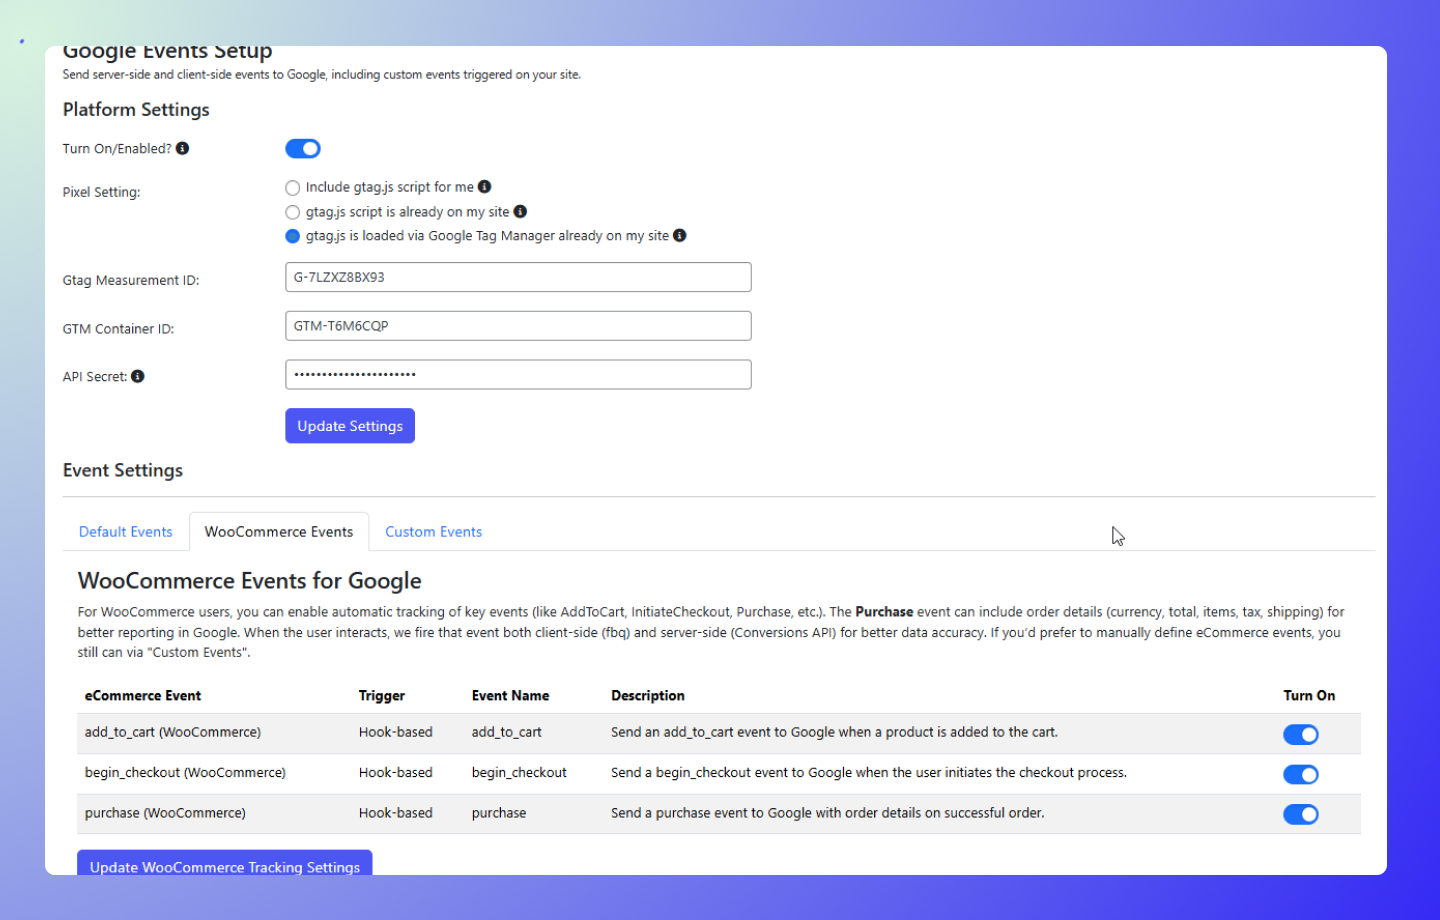1440x920 pixels.
Task: Click Hook-based trigger in purchase row
Action: tap(396, 813)
